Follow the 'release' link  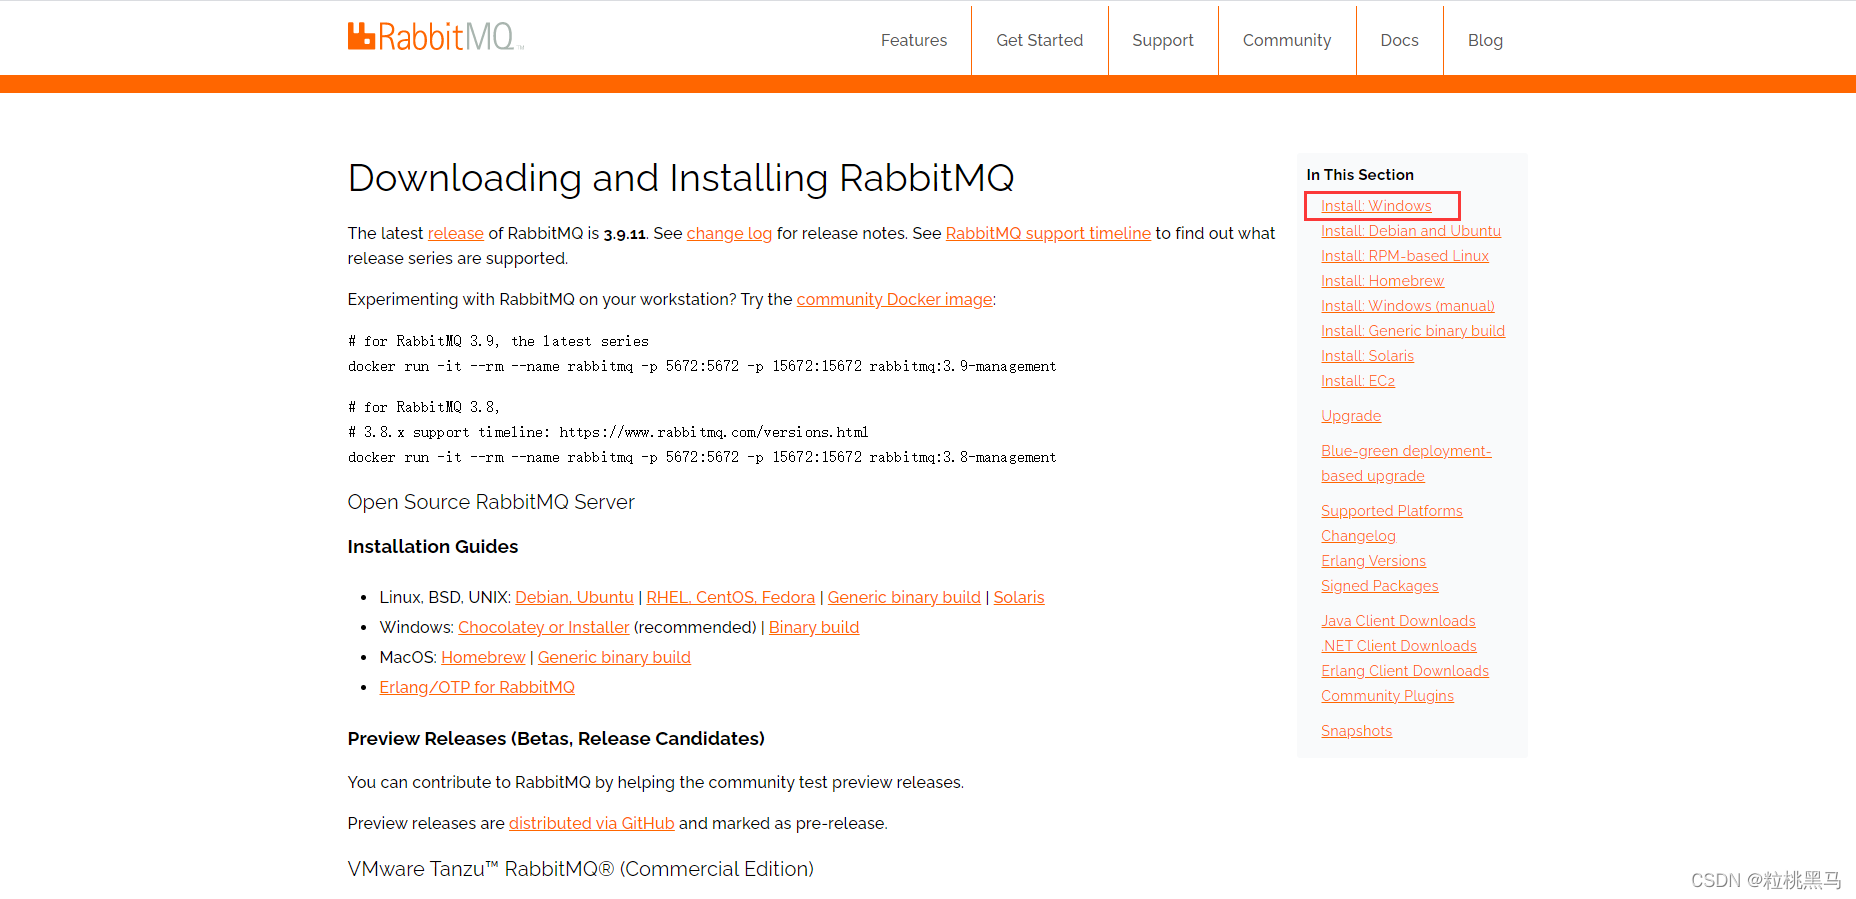pyautogui.click(x=455, y=233)
